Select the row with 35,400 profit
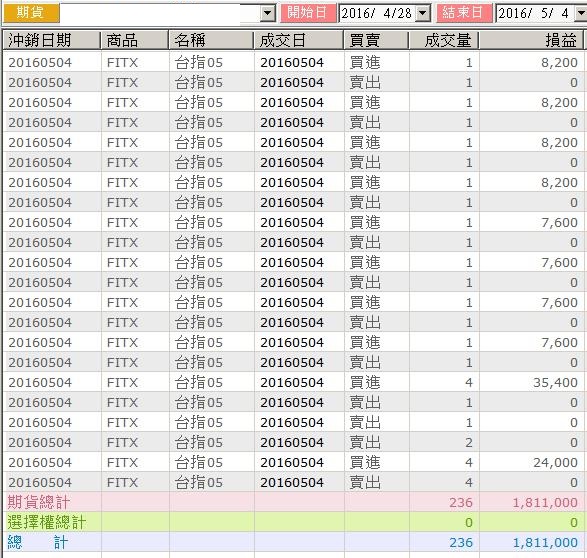This screenshot has height=558, width=587. [x=293, y=382]
